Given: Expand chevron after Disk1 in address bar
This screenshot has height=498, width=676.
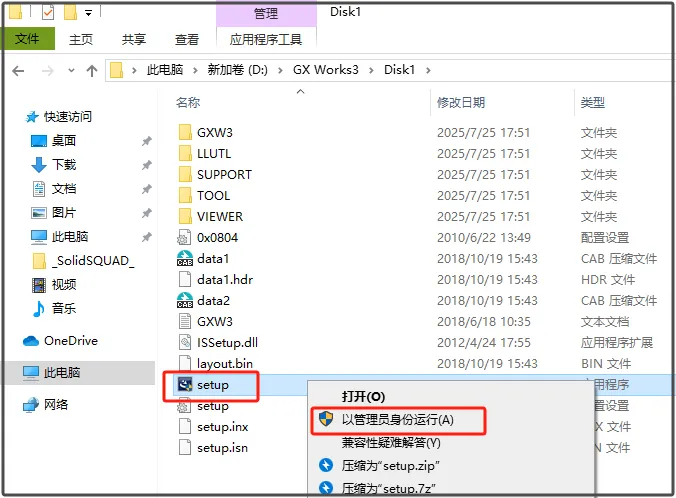Looking at the screenshot, I should point(428,70).
